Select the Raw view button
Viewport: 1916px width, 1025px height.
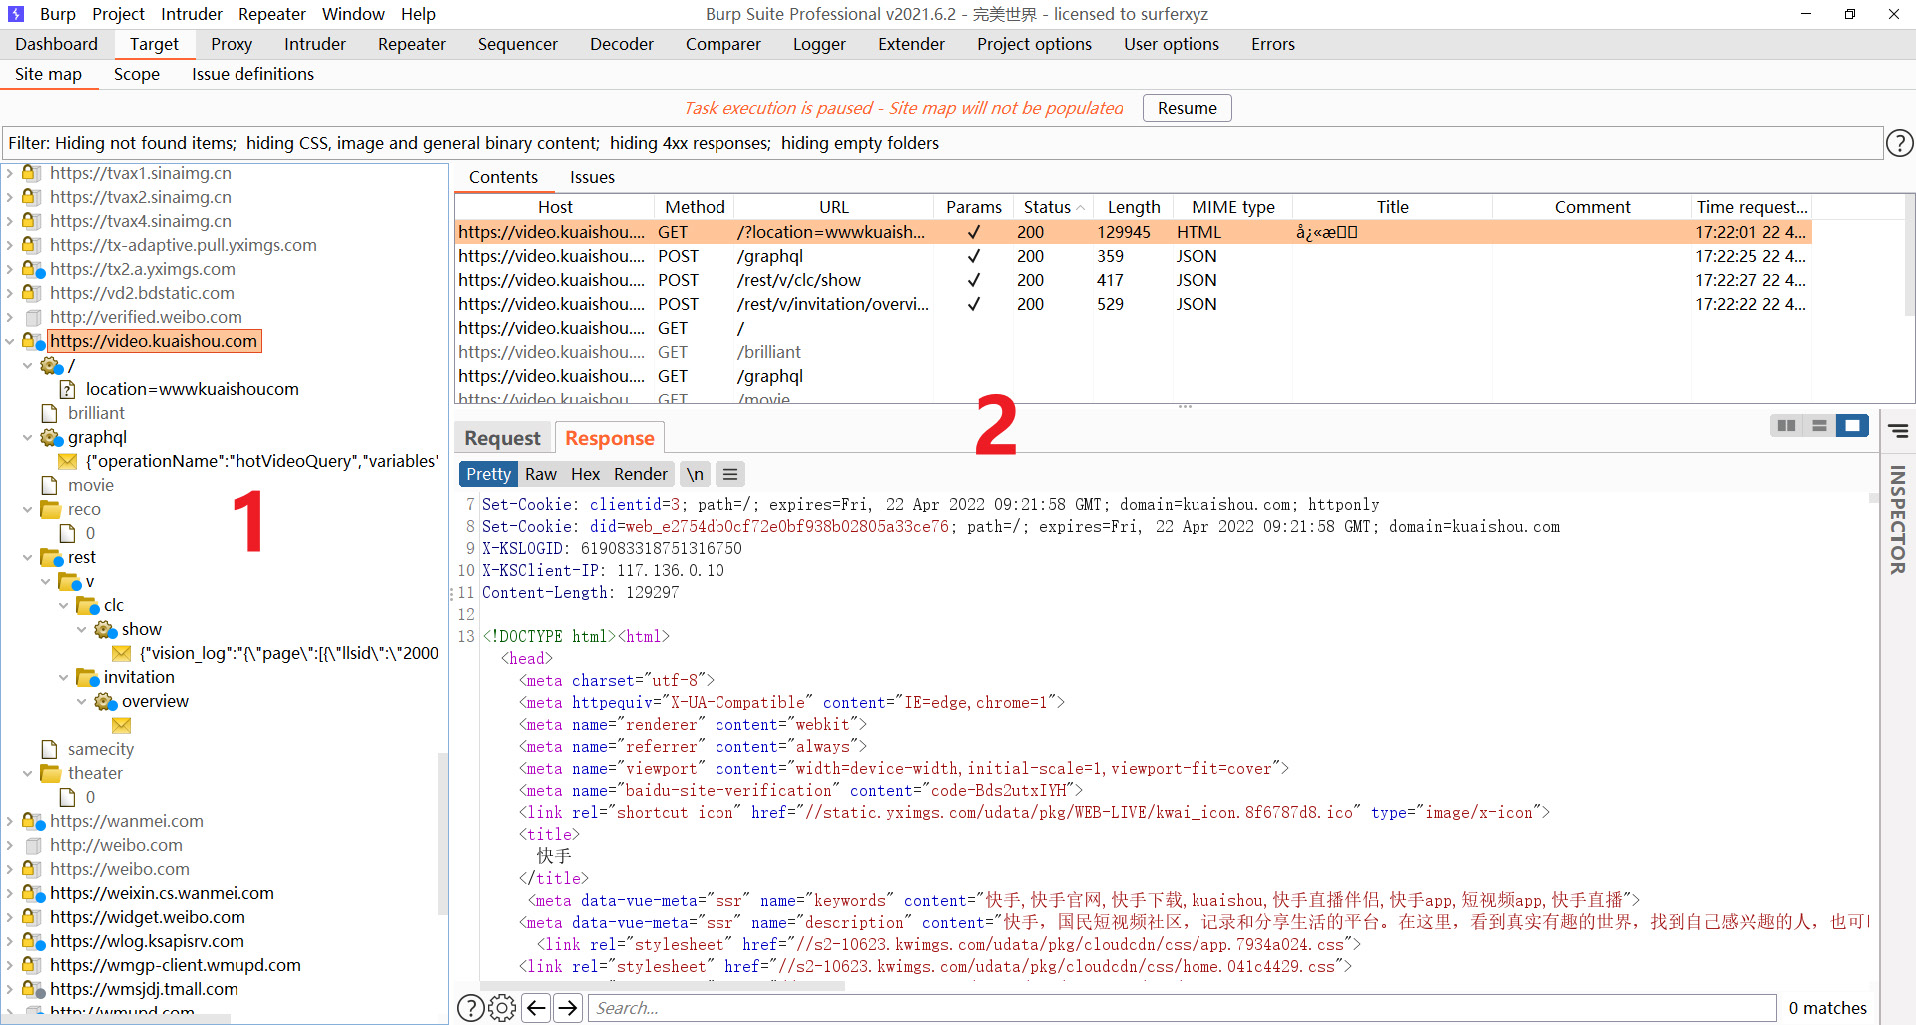click(541, 474)
